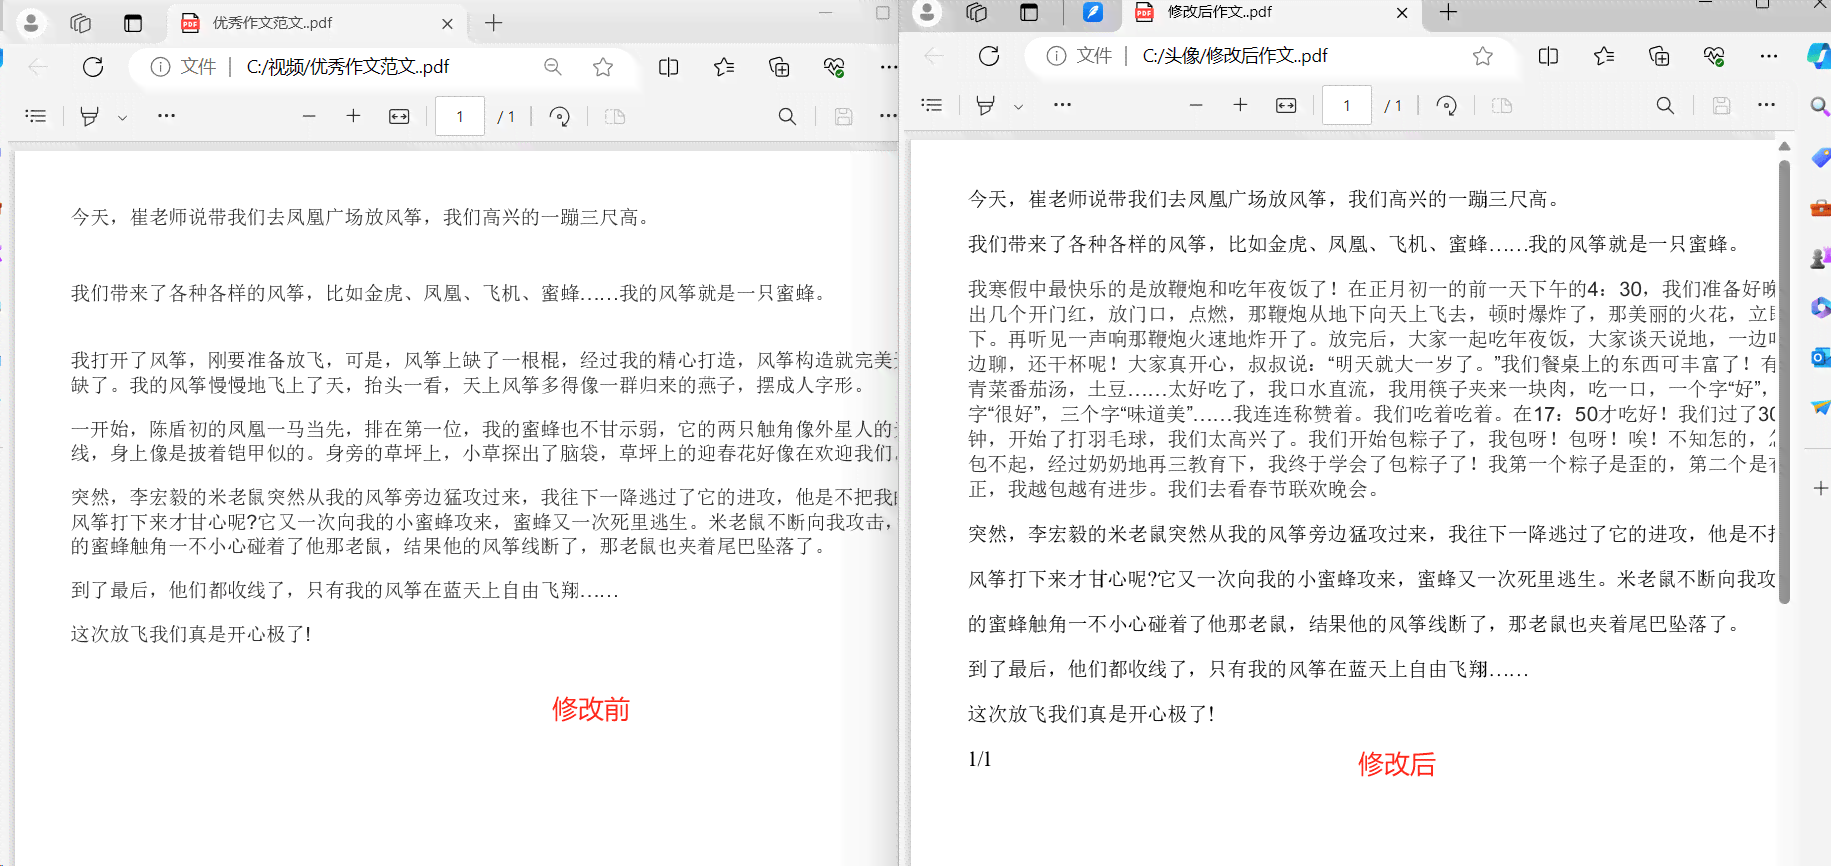Open new tab in left browser window
Screen dimensions: 1831x866
click(493, 23)
